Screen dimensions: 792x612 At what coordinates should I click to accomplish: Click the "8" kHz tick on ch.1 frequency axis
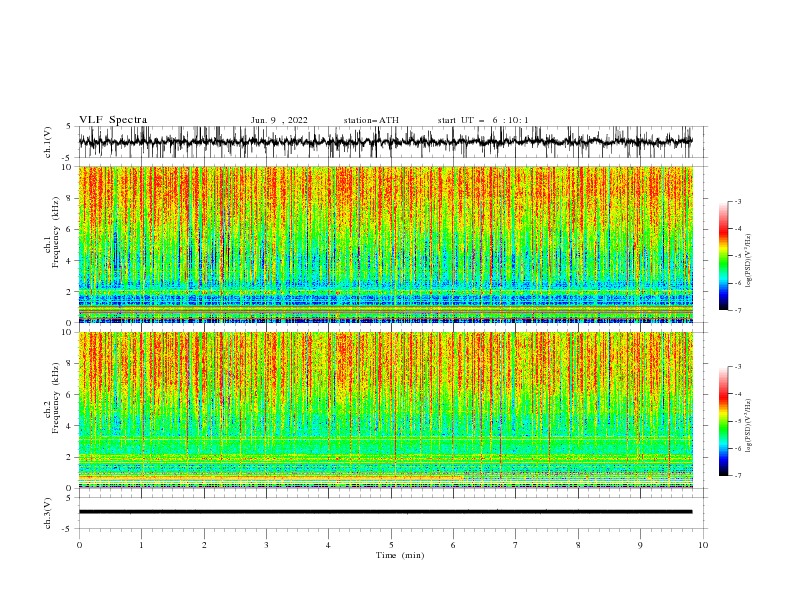coord(69,198)
